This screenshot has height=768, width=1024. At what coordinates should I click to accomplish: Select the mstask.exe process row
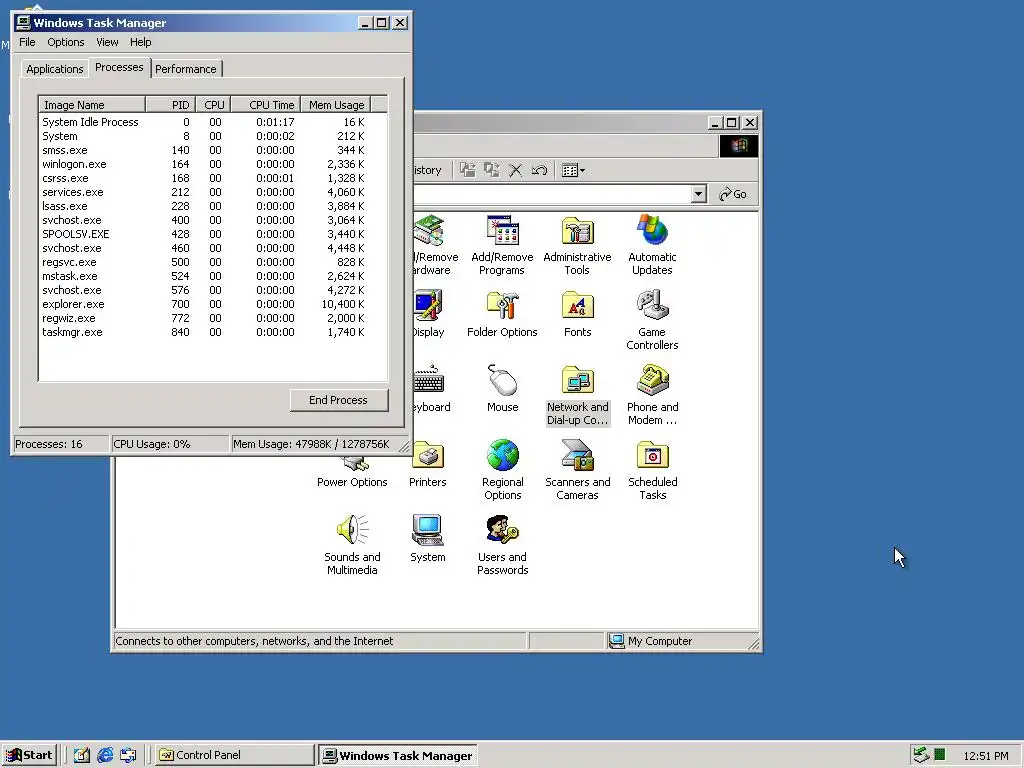click(x=213, y=276)
